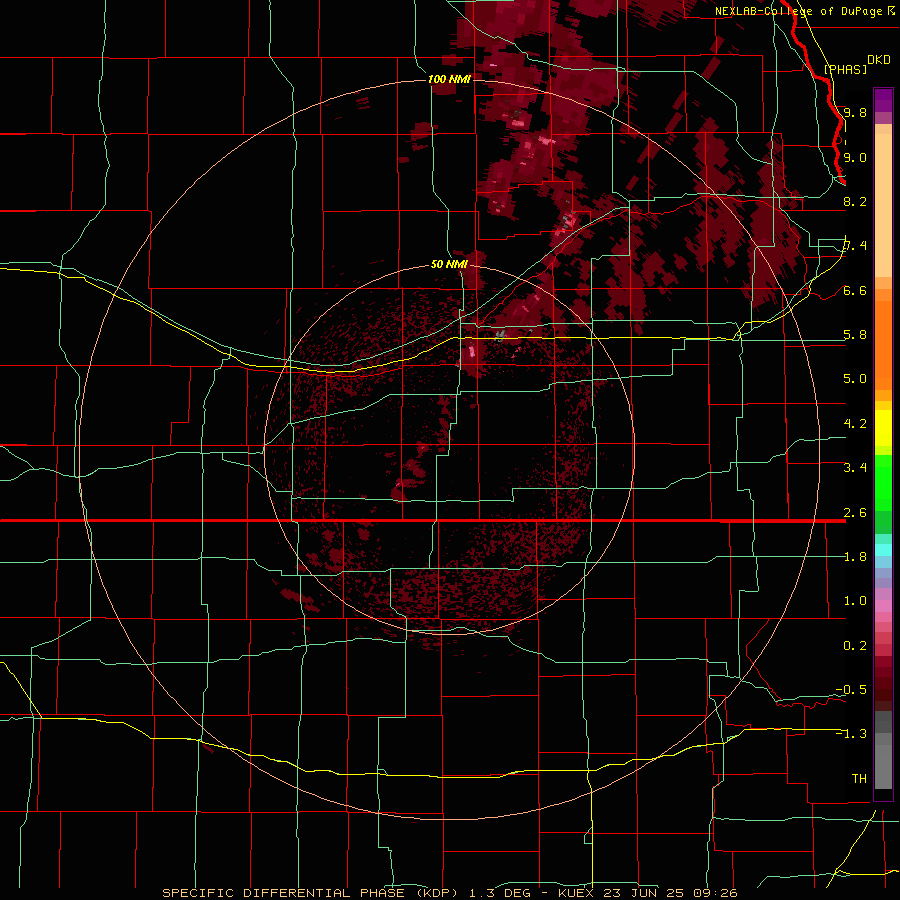Click the 0.2 value on the scale
900x900 pixels.
click(855, 646)
